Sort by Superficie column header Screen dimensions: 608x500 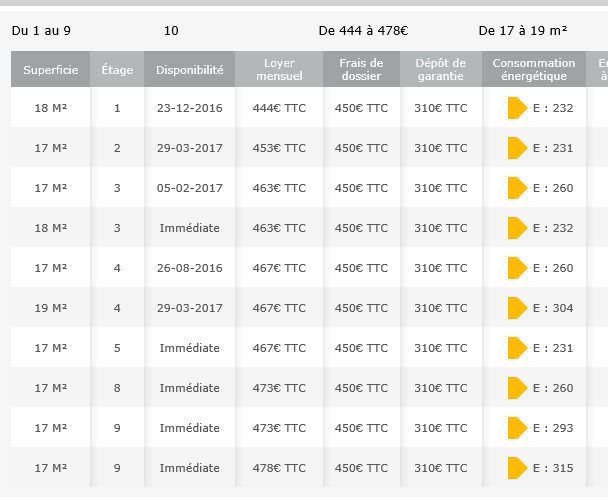pyautogui.click(x=50, y=70)
